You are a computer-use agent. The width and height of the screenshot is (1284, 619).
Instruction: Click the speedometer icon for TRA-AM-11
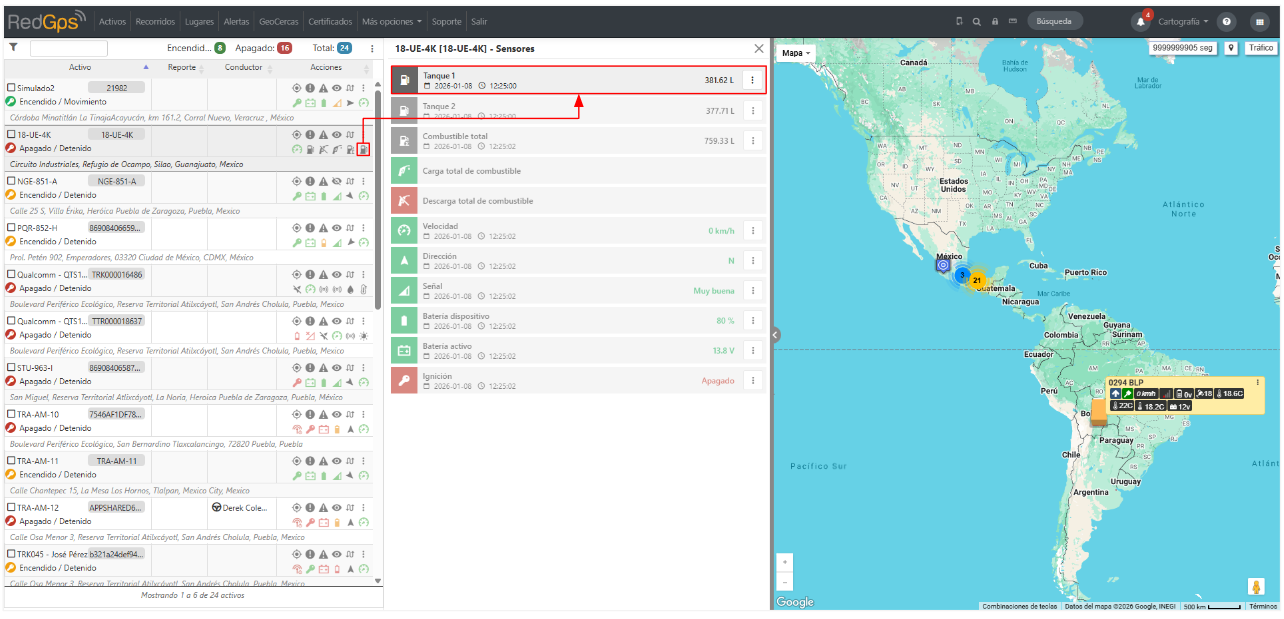[364, 476]
